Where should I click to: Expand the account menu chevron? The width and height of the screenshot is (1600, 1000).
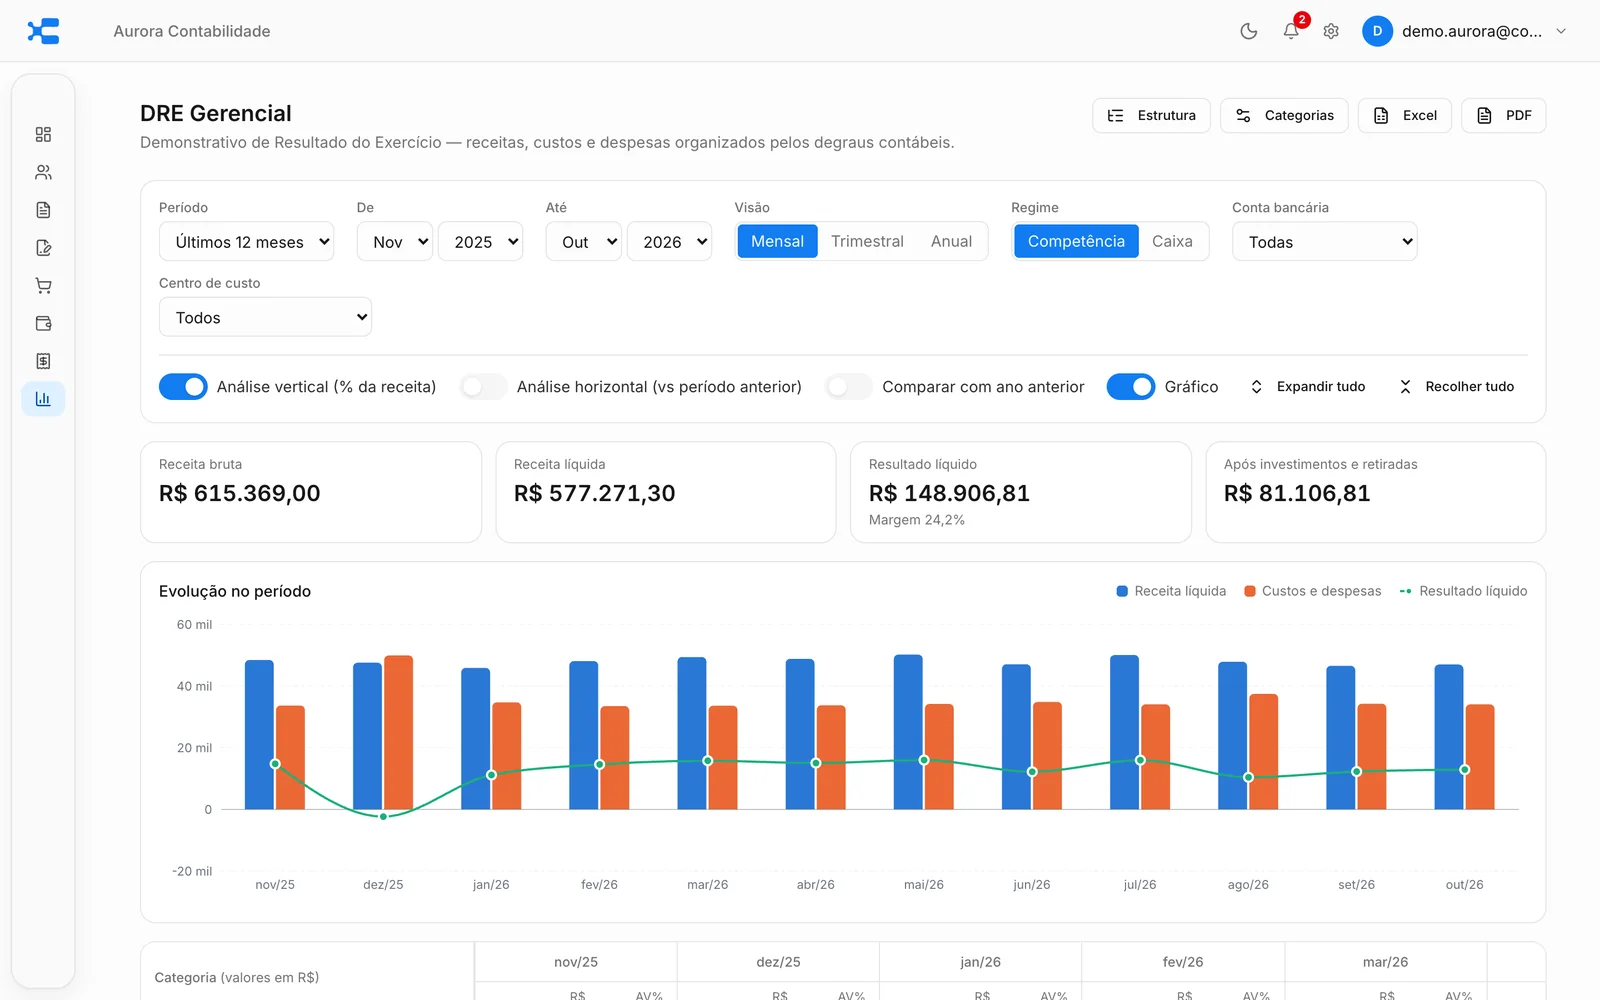pyautogui.click(x=1561, y=31)
